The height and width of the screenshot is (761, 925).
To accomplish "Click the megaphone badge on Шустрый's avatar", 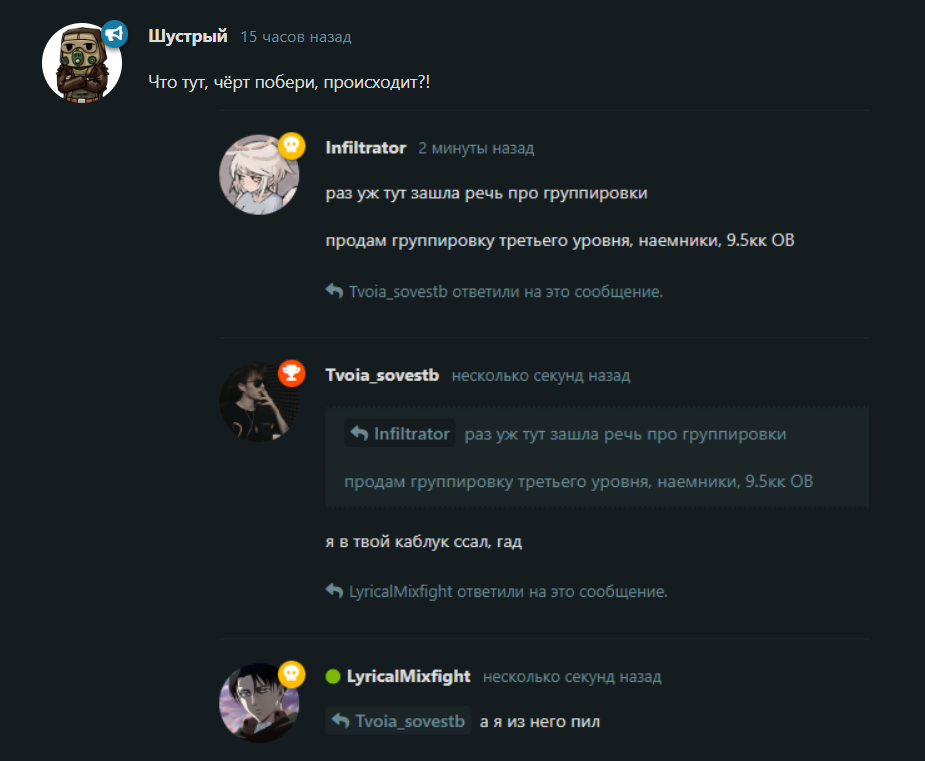I will coord(114,34).
